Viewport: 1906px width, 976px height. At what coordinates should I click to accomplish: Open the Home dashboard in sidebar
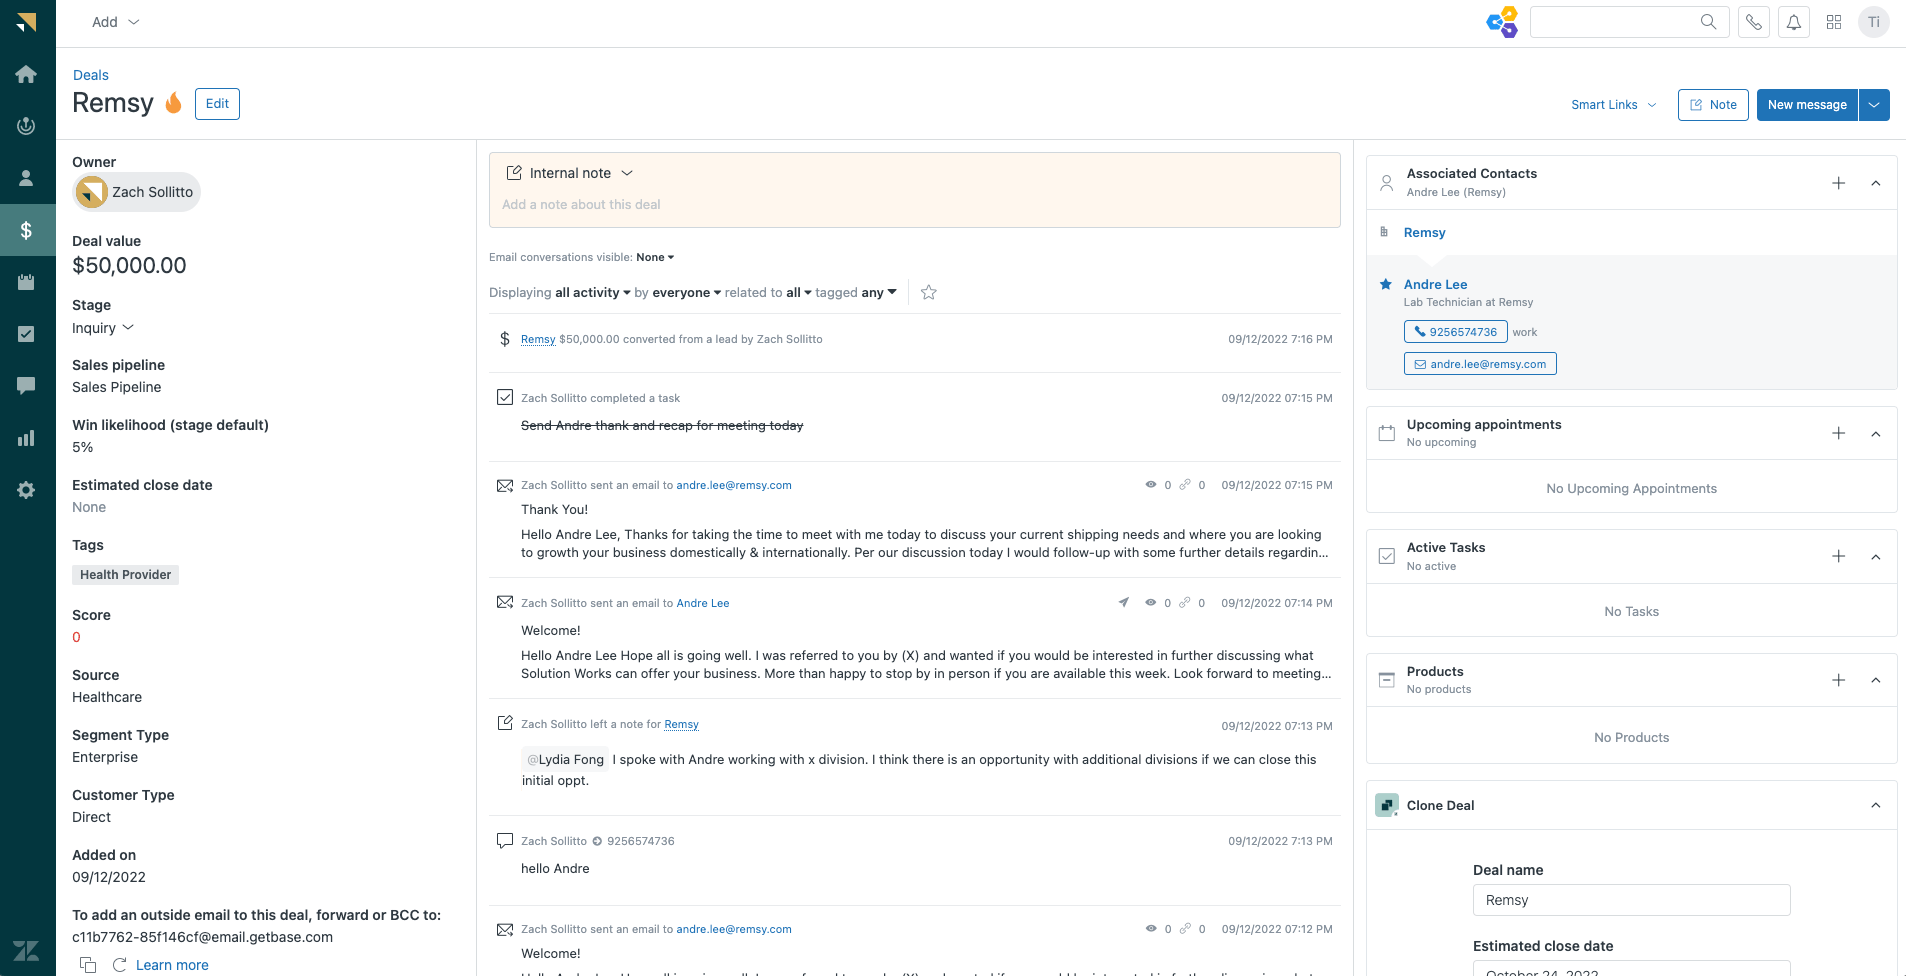(27, 74)
